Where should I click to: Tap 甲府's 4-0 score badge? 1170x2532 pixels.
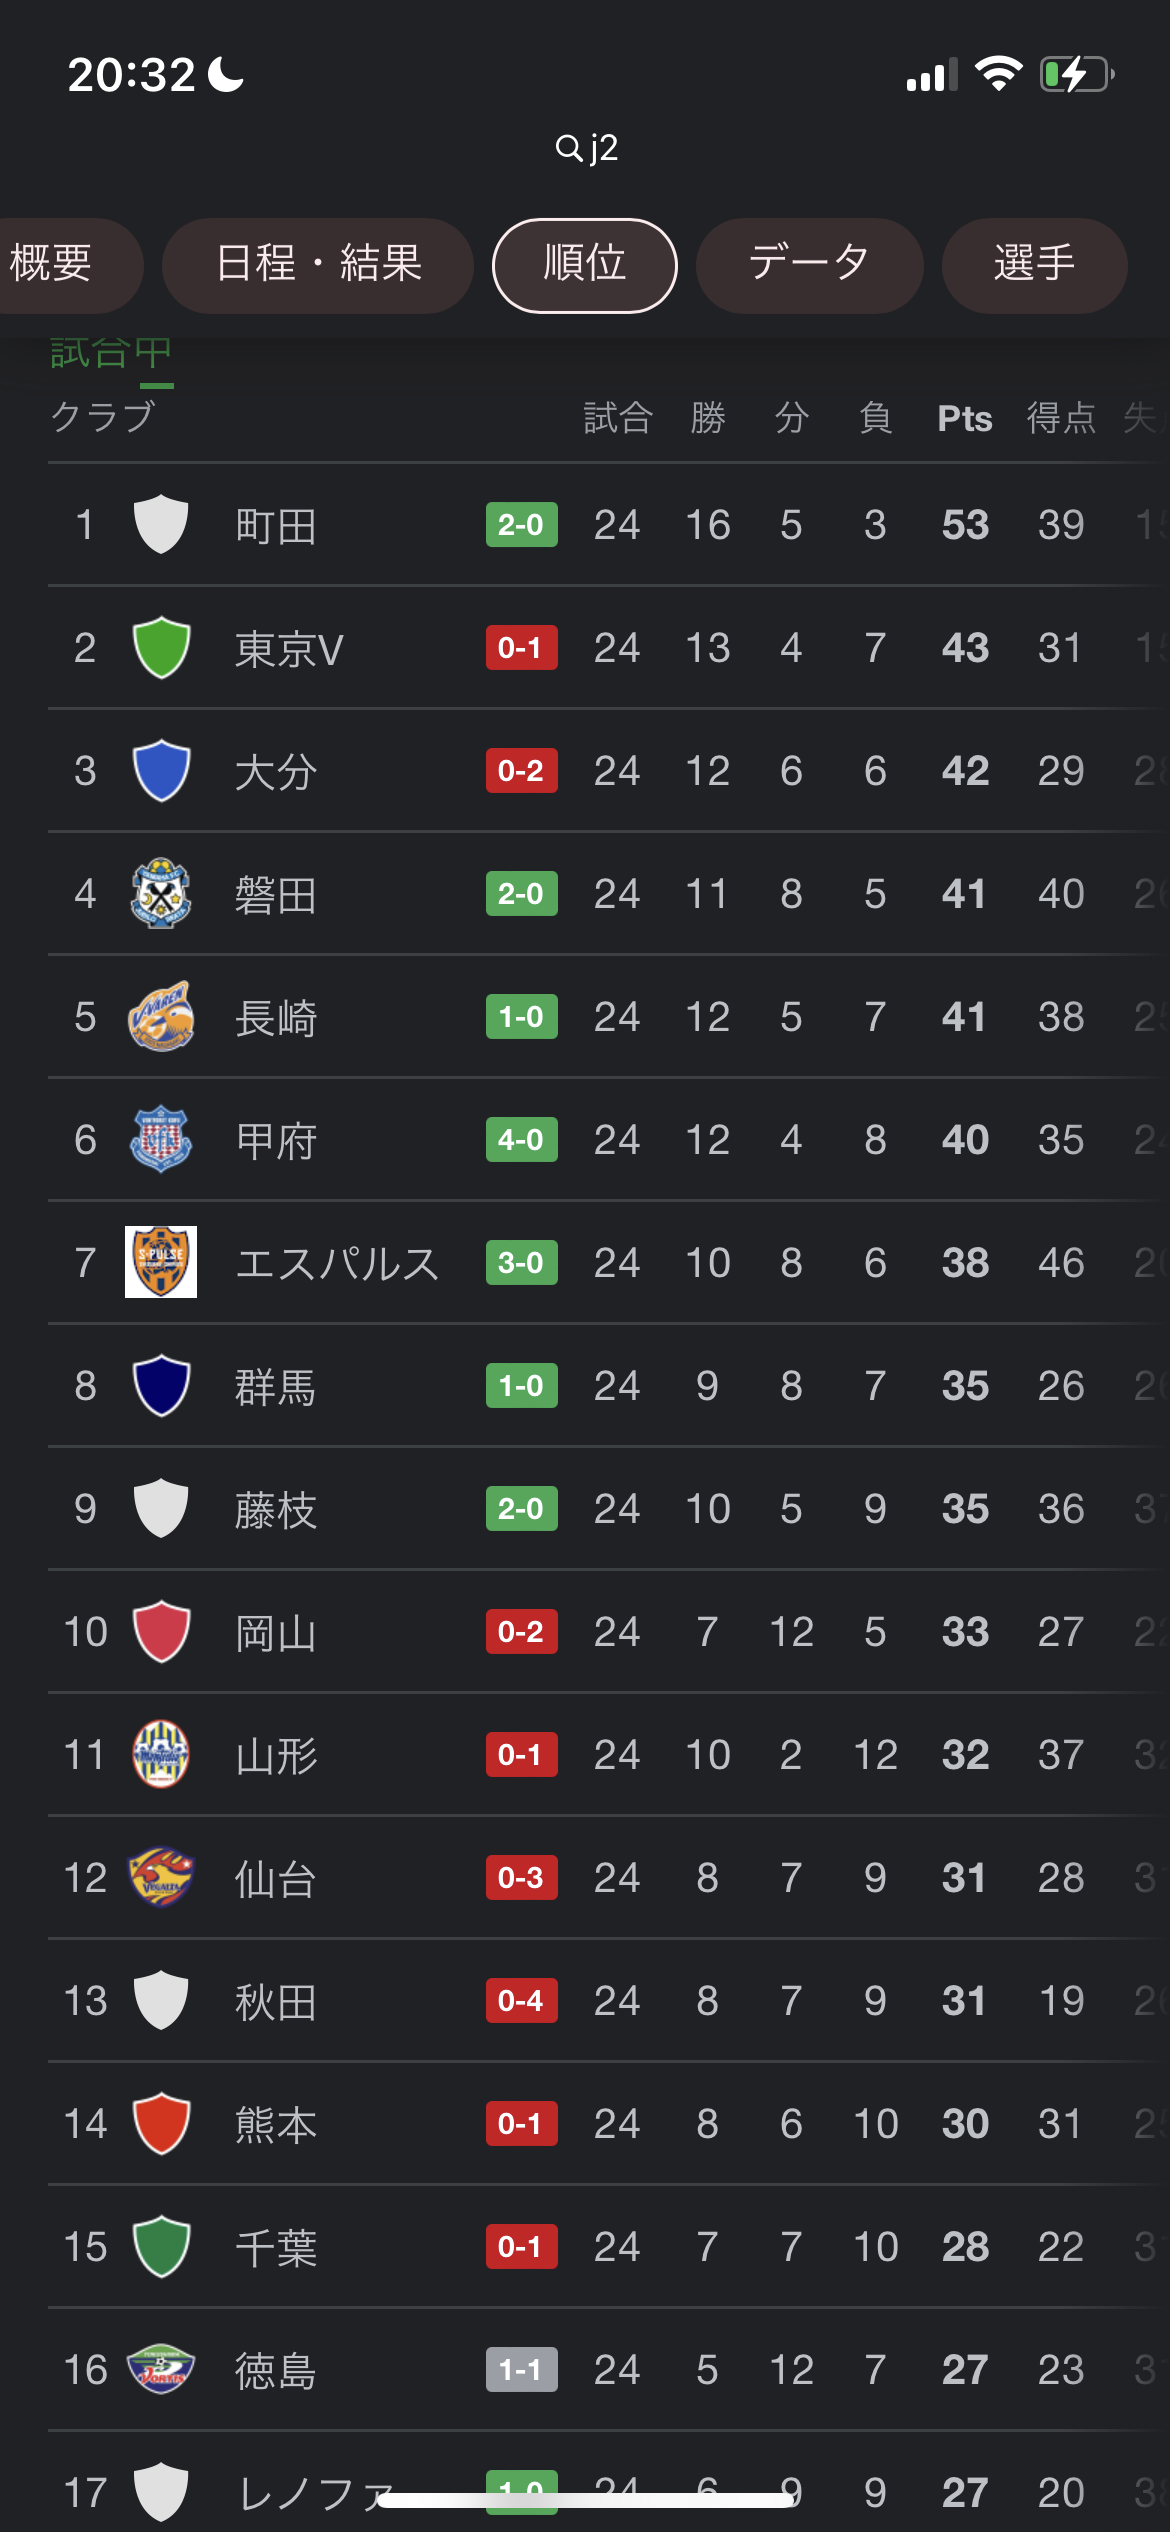(x=521, y=1139)
